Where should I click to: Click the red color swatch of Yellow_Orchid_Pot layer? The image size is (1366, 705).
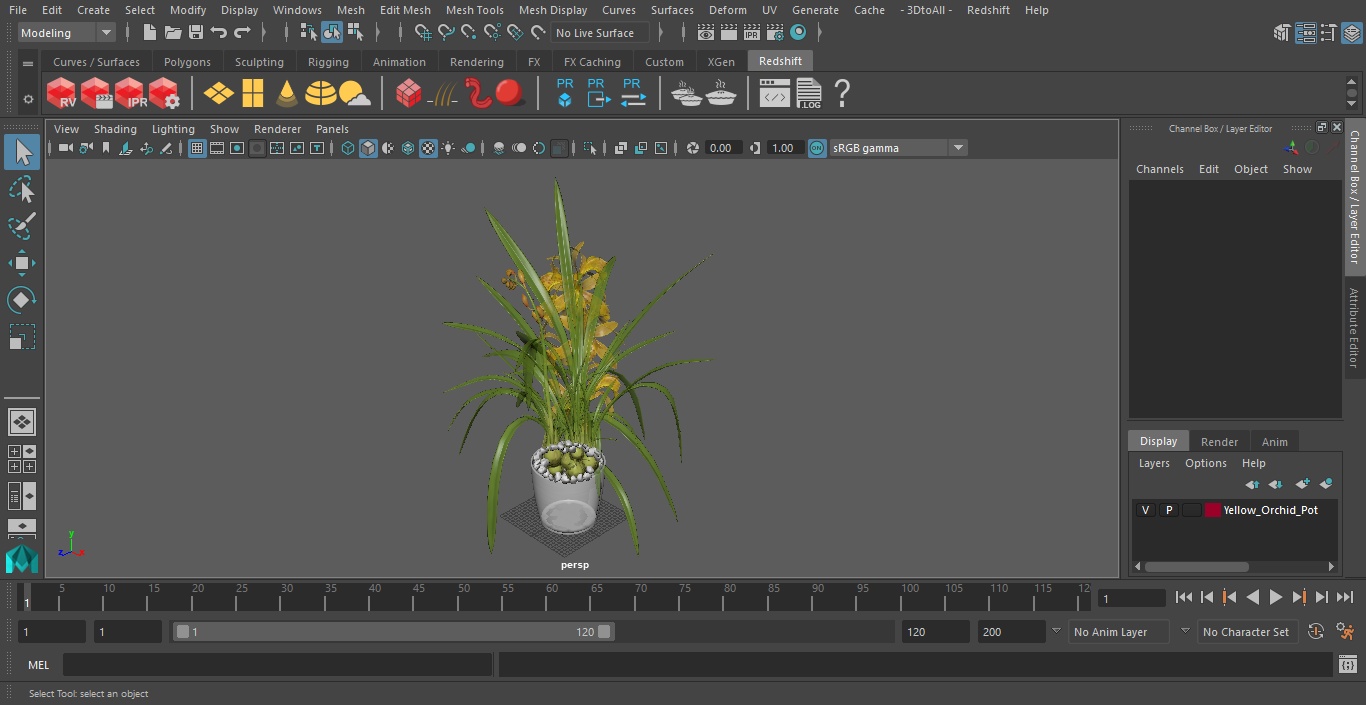(1213, 510)
